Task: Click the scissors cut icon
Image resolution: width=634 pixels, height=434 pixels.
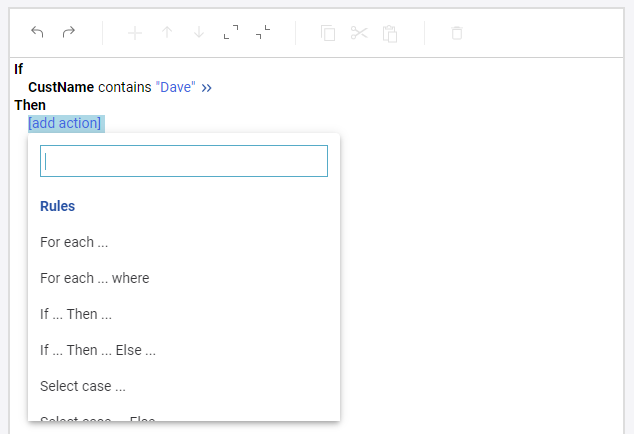Action: (x=359, y=33)
